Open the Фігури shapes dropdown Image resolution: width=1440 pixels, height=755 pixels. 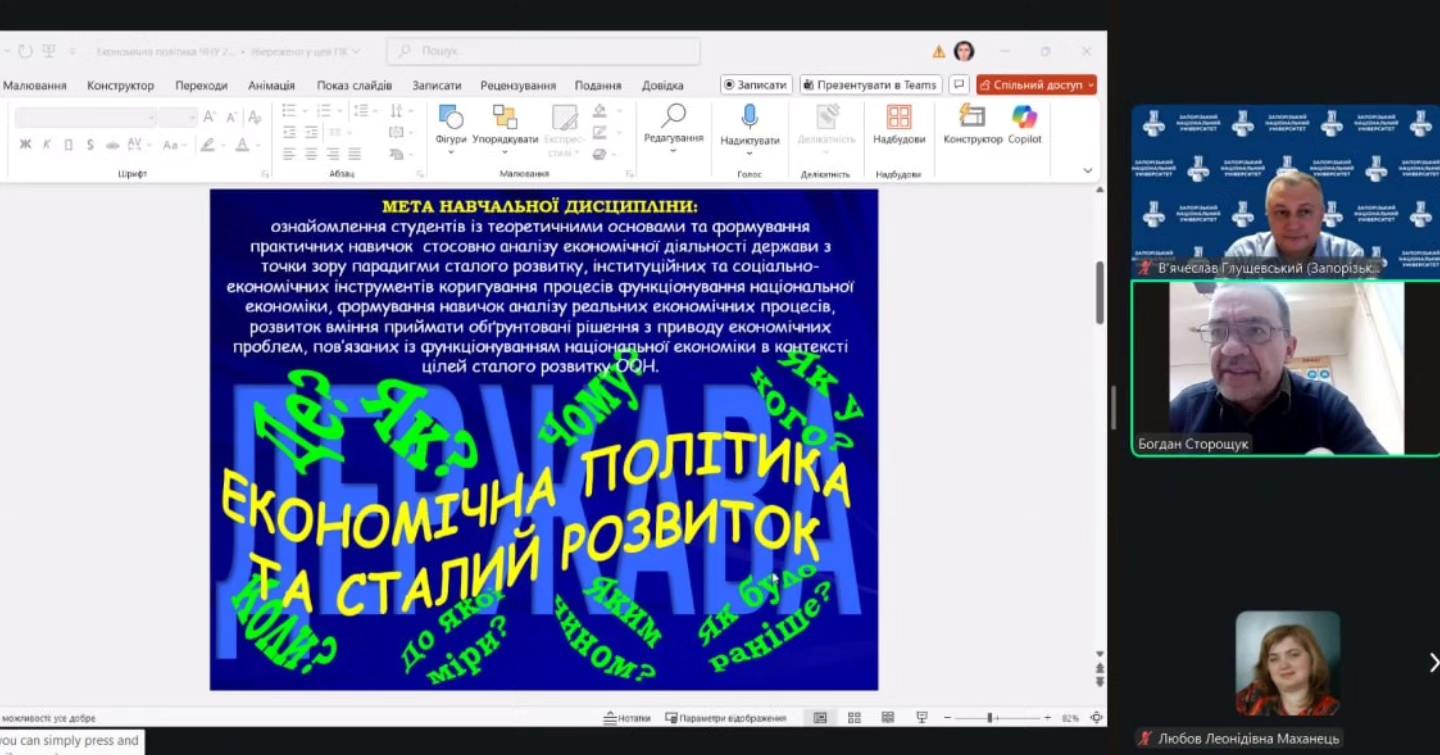pyautogui.click(x=452, y=128)
